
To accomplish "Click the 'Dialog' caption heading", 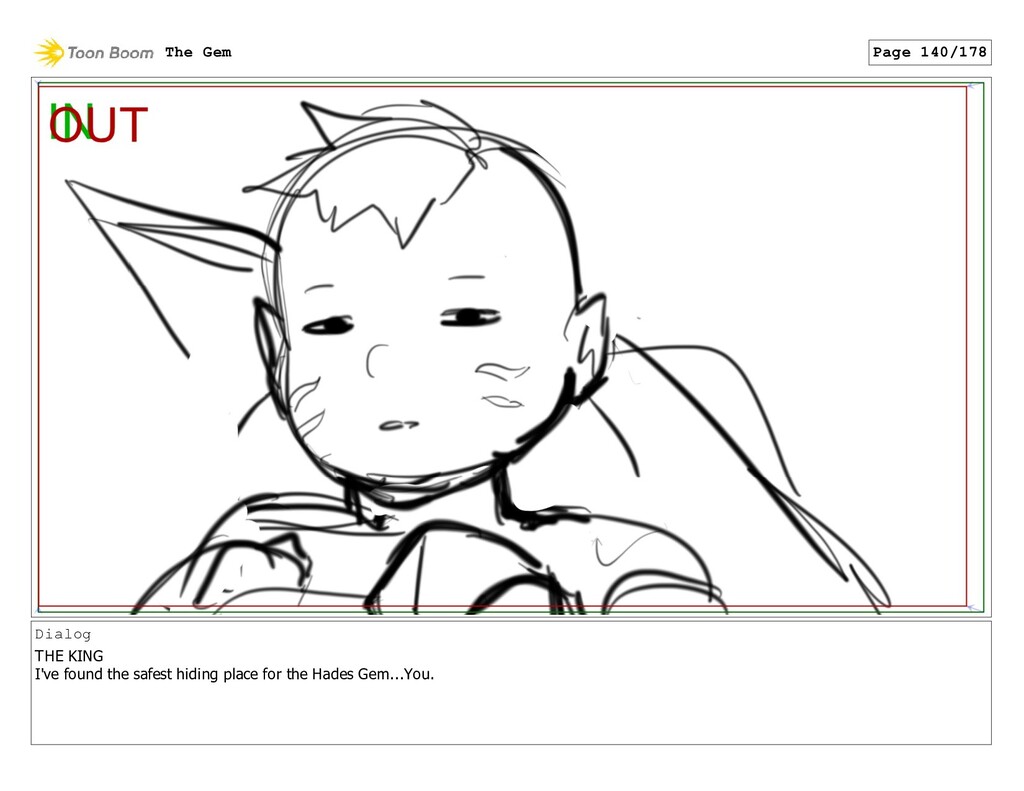I will pos(63,634).
